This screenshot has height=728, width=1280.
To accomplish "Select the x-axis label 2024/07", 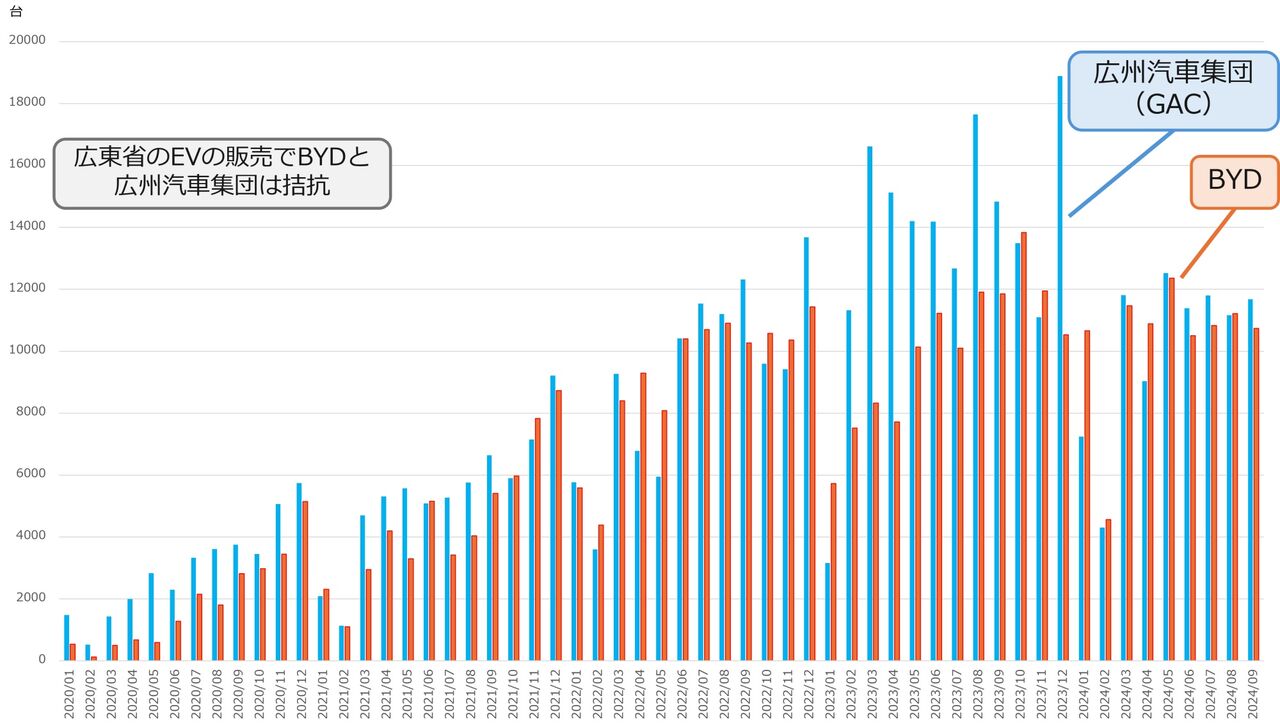I will [1213, 694].
